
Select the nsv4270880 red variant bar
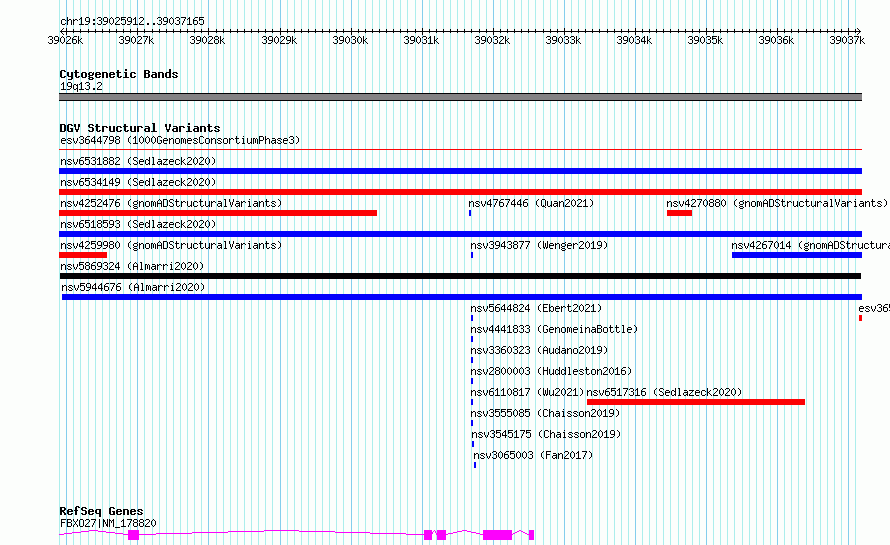click(679, 213)
